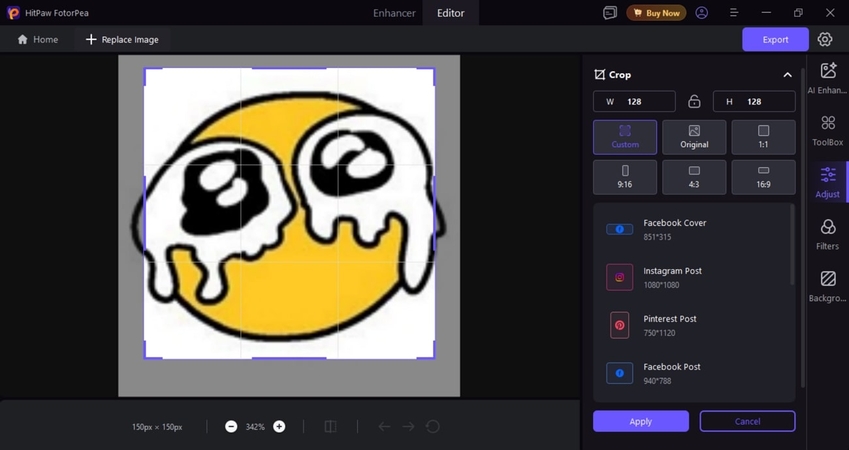Select the Original crop ratio

(694, 137)
